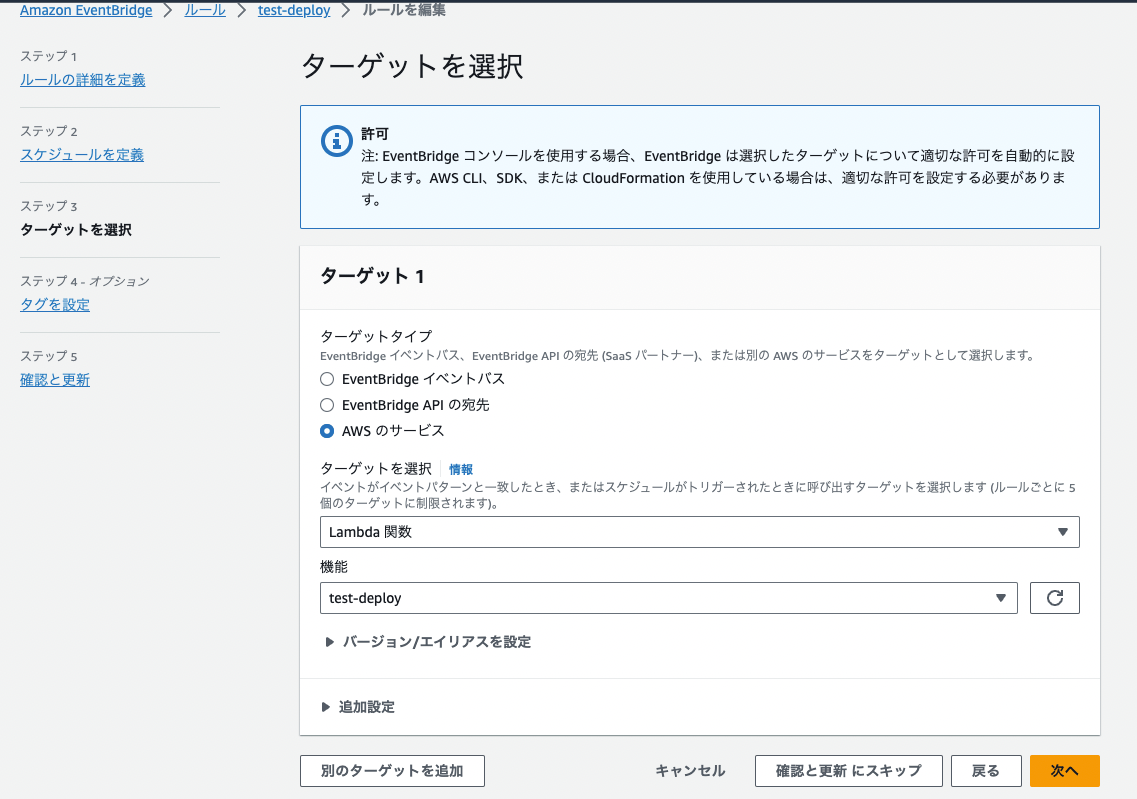Click the ターゲットタイプ label
The image size is (1137, 799).
coord(376,336)
